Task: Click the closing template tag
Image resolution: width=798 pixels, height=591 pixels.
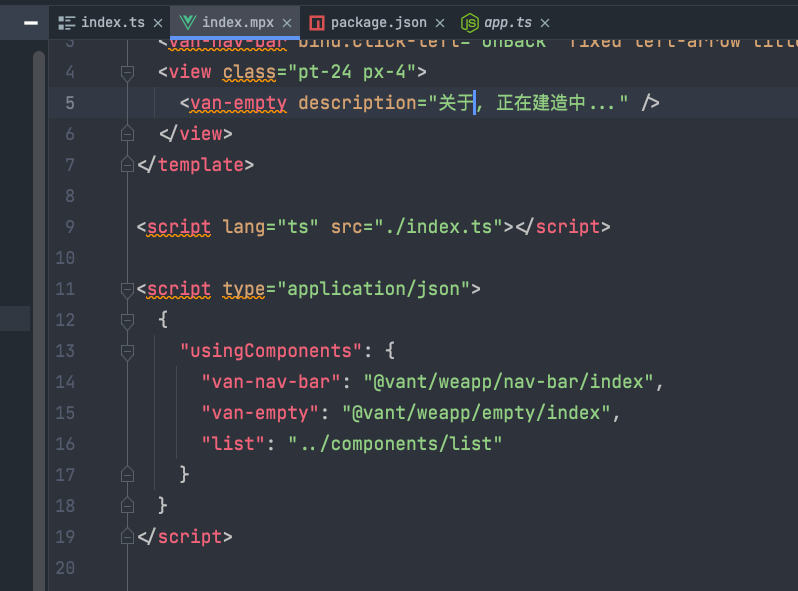Action: pos(196,165)
